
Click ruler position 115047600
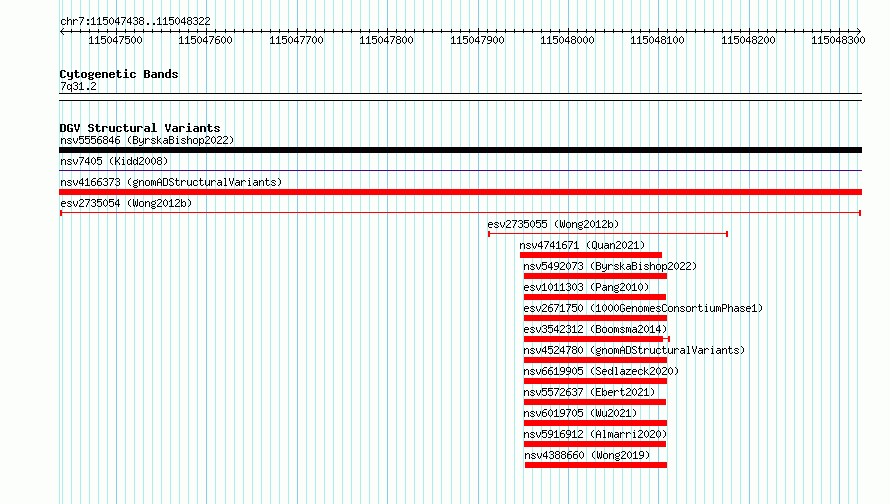click(x=205, y=40)
